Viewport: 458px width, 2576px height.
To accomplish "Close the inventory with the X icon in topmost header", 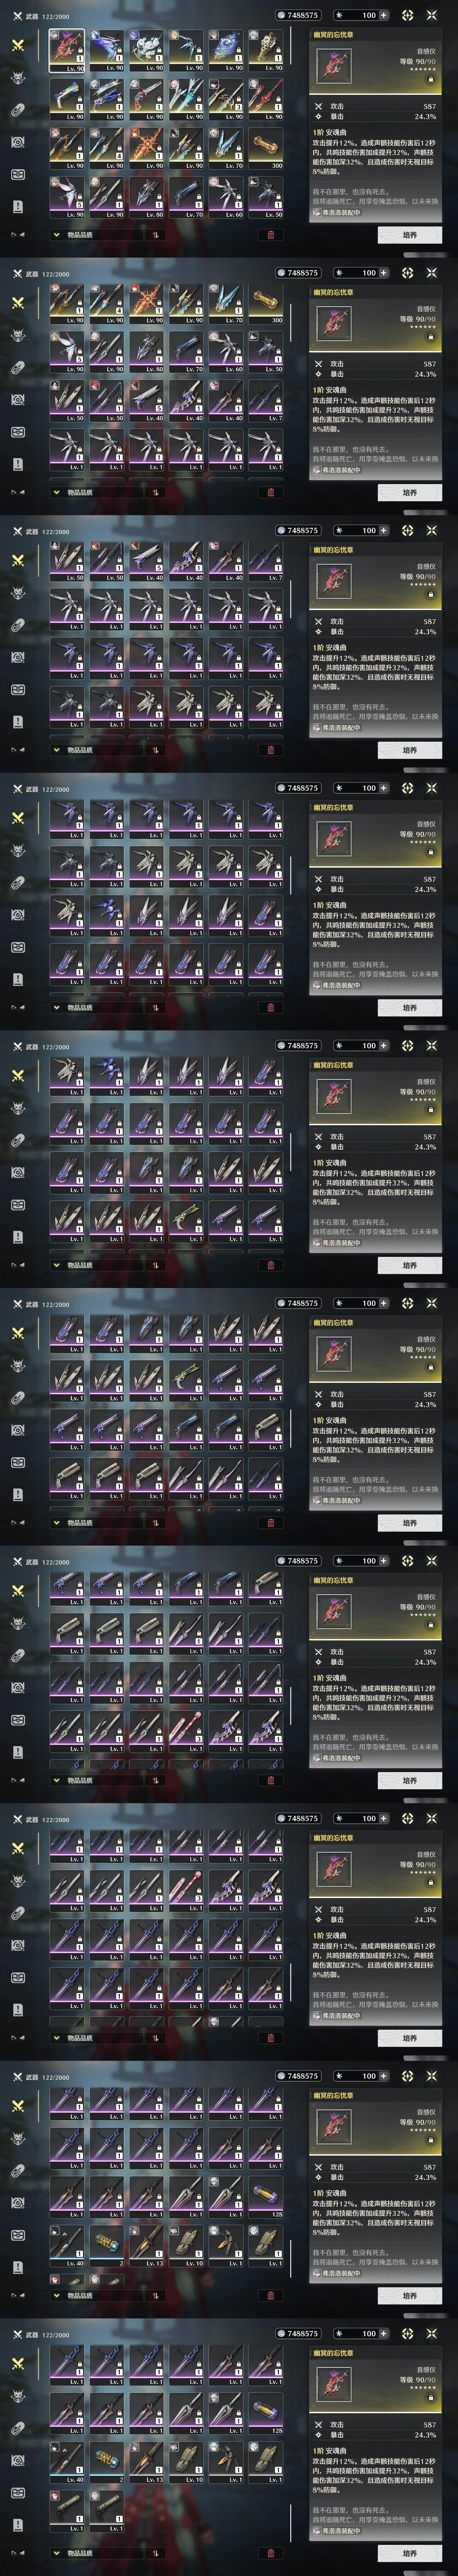I will 432,15.
